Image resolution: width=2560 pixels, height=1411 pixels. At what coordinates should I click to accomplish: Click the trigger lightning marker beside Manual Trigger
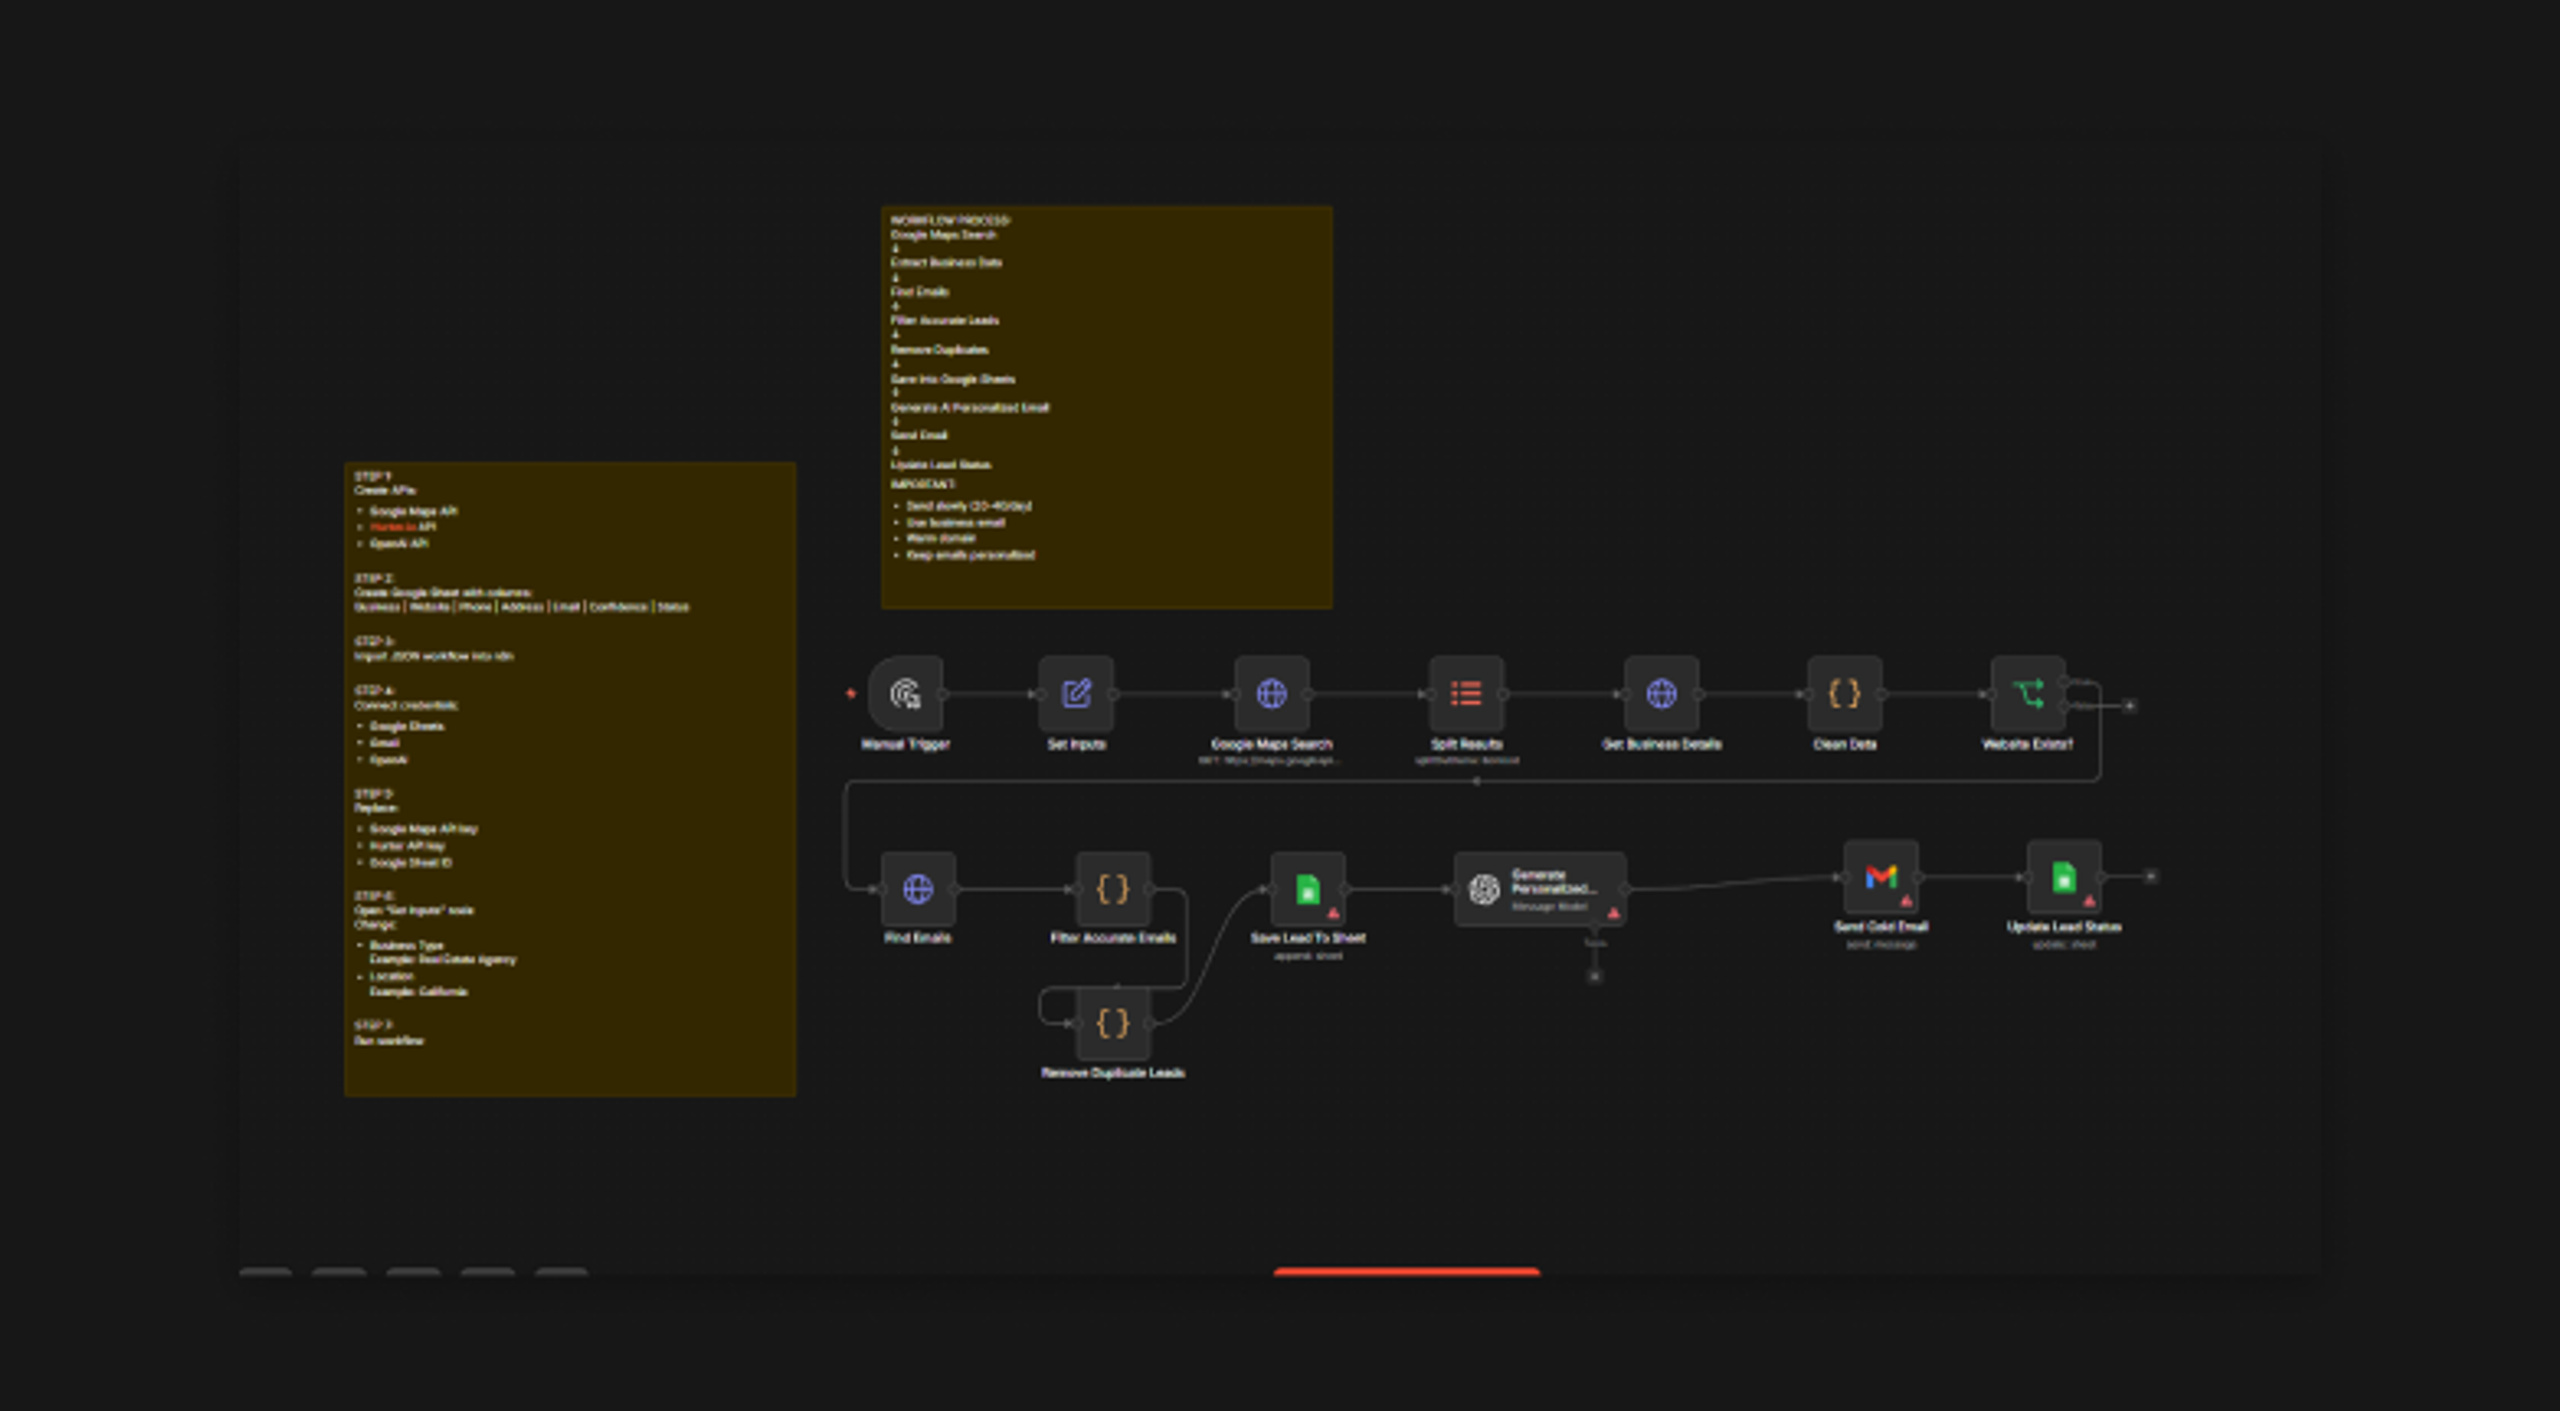tap(851, 693)
